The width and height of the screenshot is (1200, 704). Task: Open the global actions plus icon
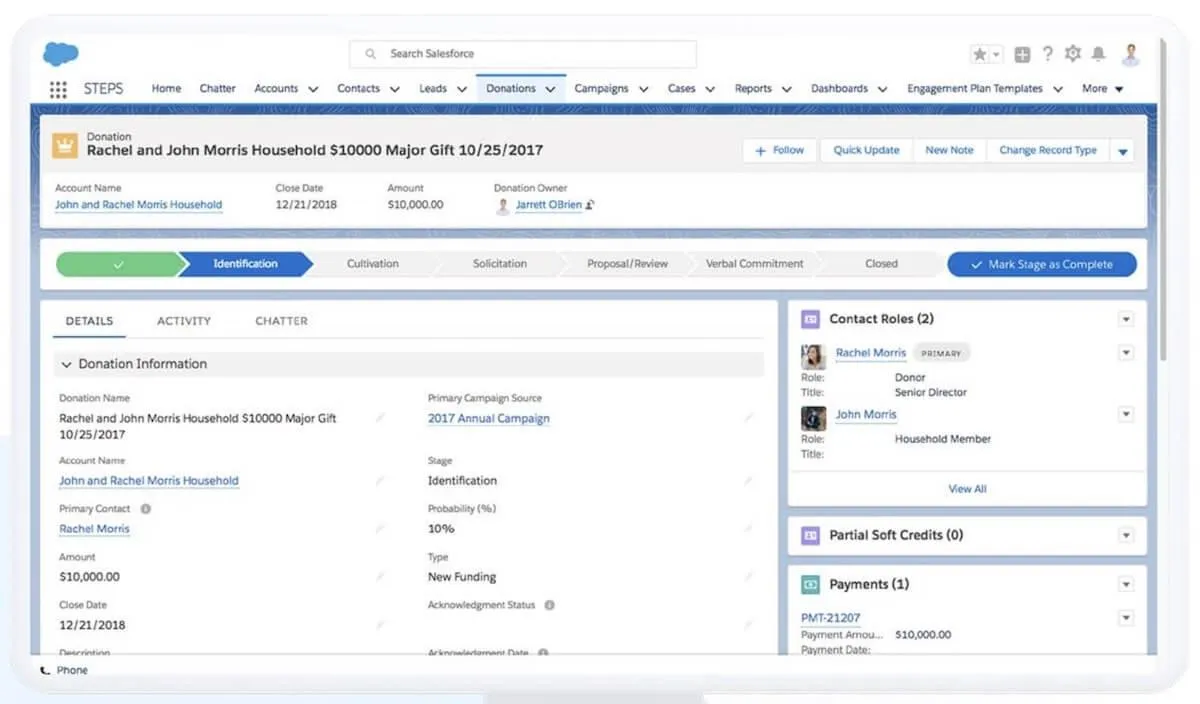click(1022, 54)
